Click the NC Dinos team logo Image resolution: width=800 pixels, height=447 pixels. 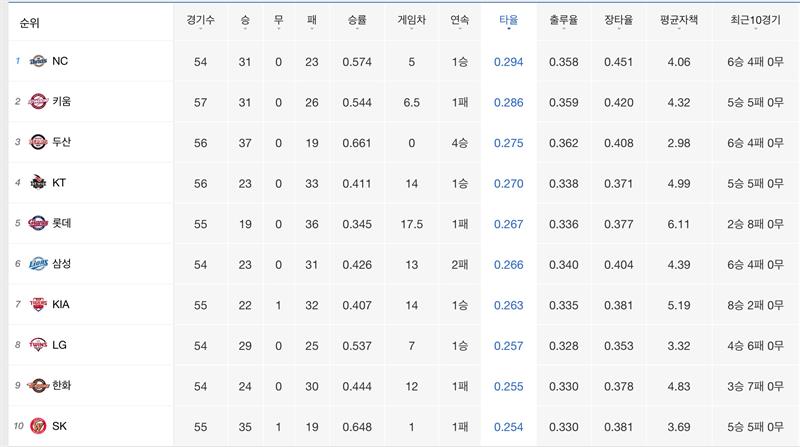pyautogui.click(x=38, y=62)
